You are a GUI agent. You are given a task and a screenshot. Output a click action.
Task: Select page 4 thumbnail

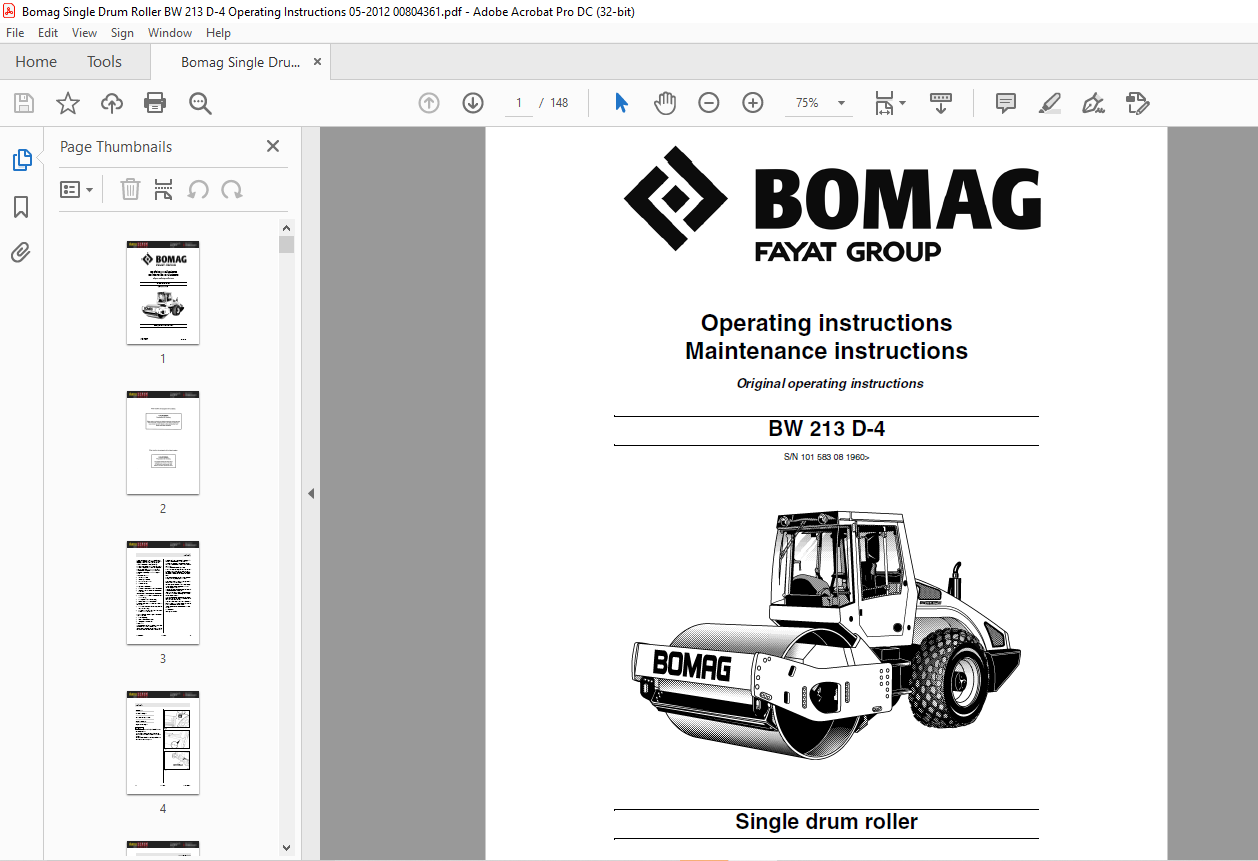click(163, 742)
